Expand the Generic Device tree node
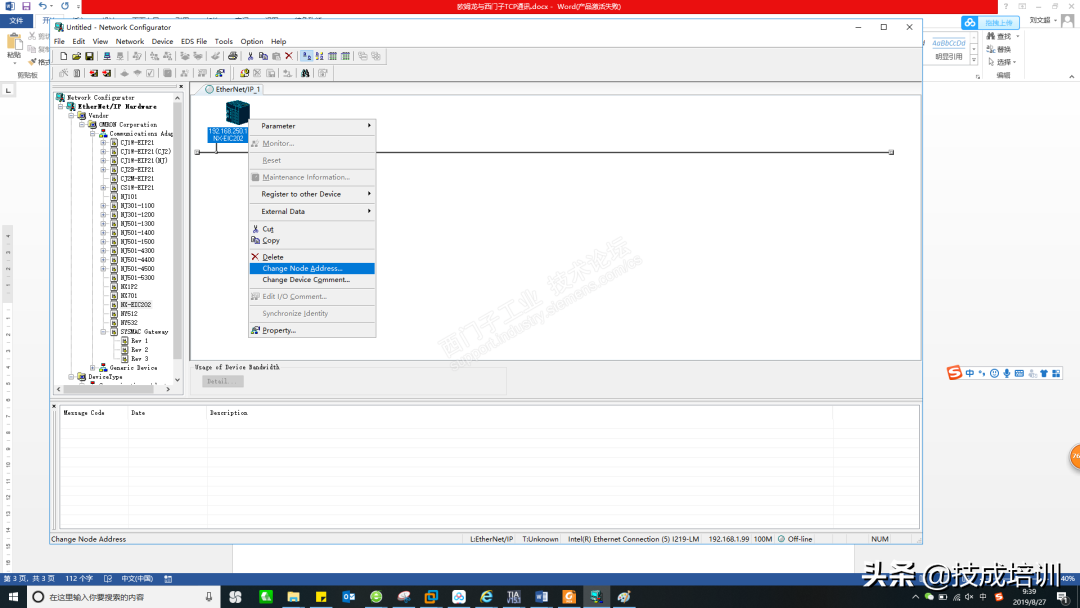Viewport: 1080px width, 608px height. 92,368
